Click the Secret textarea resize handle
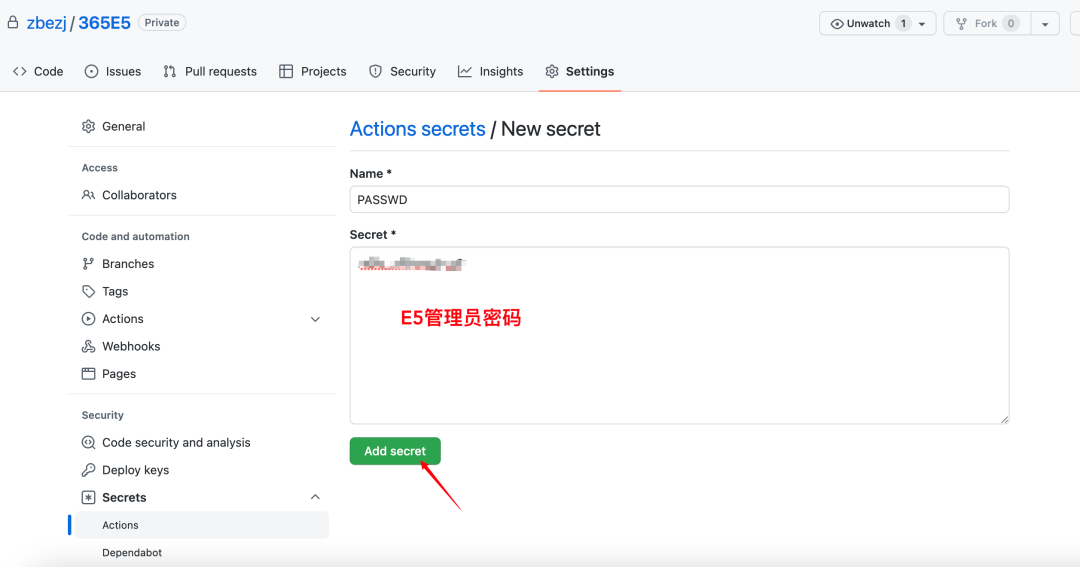 point(1004,419)
